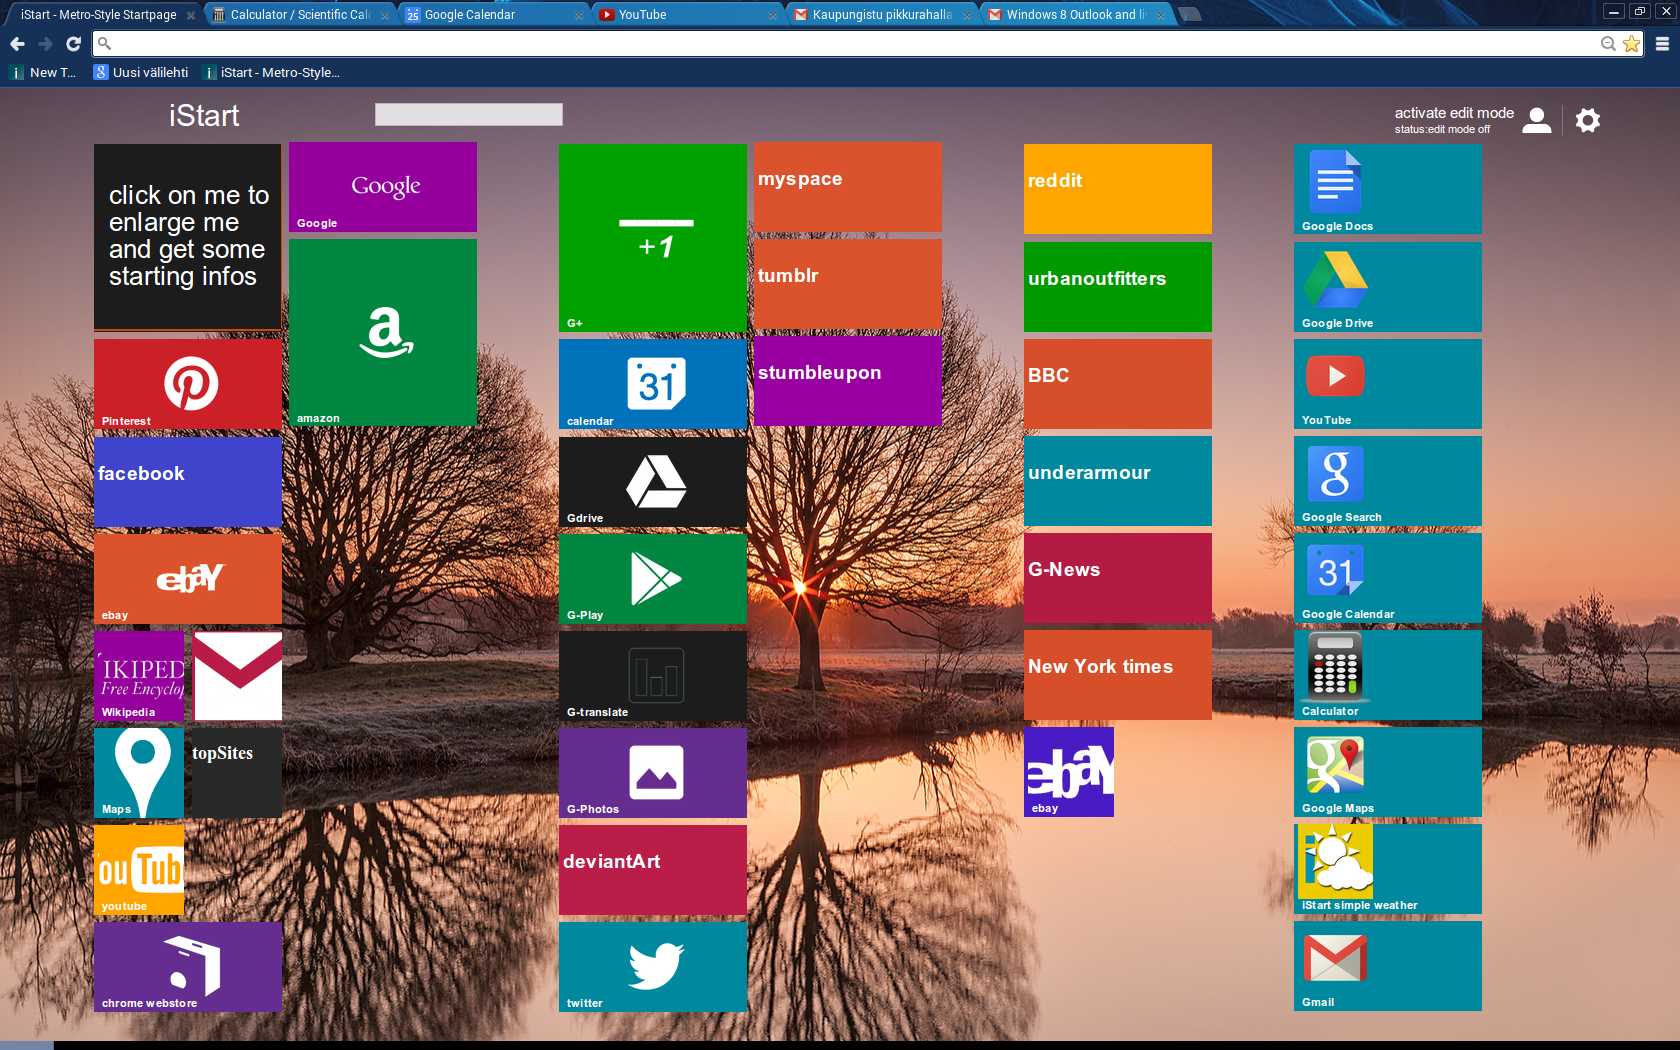Open the Chrome menu button

pos(1662,44)
